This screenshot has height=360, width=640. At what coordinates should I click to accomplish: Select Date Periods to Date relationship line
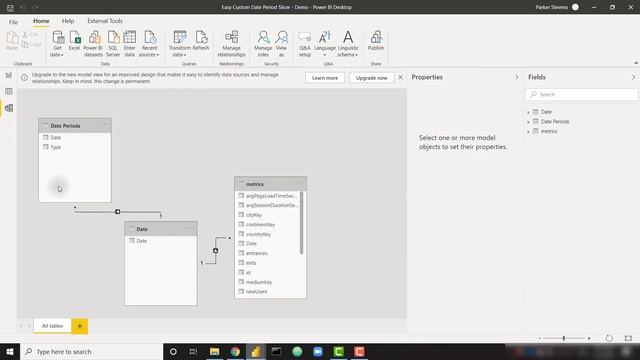(118, 211)
